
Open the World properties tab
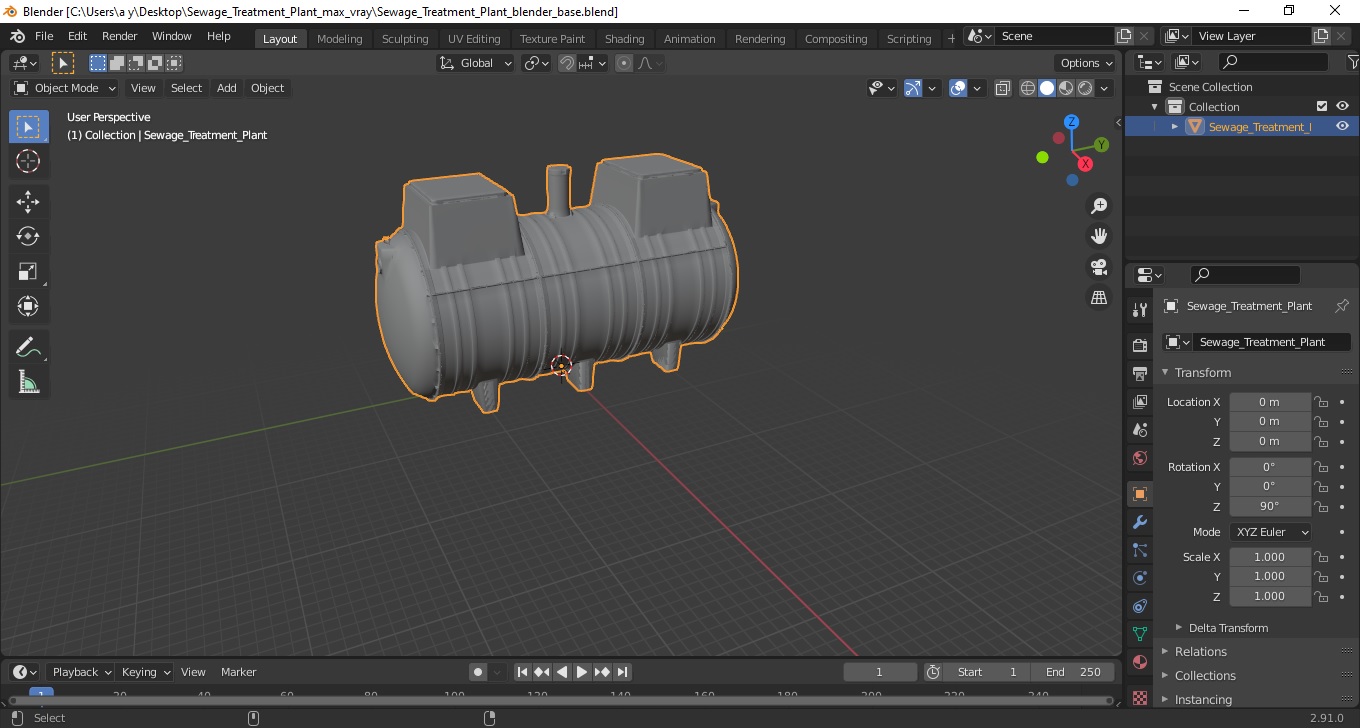(1139, 457)
